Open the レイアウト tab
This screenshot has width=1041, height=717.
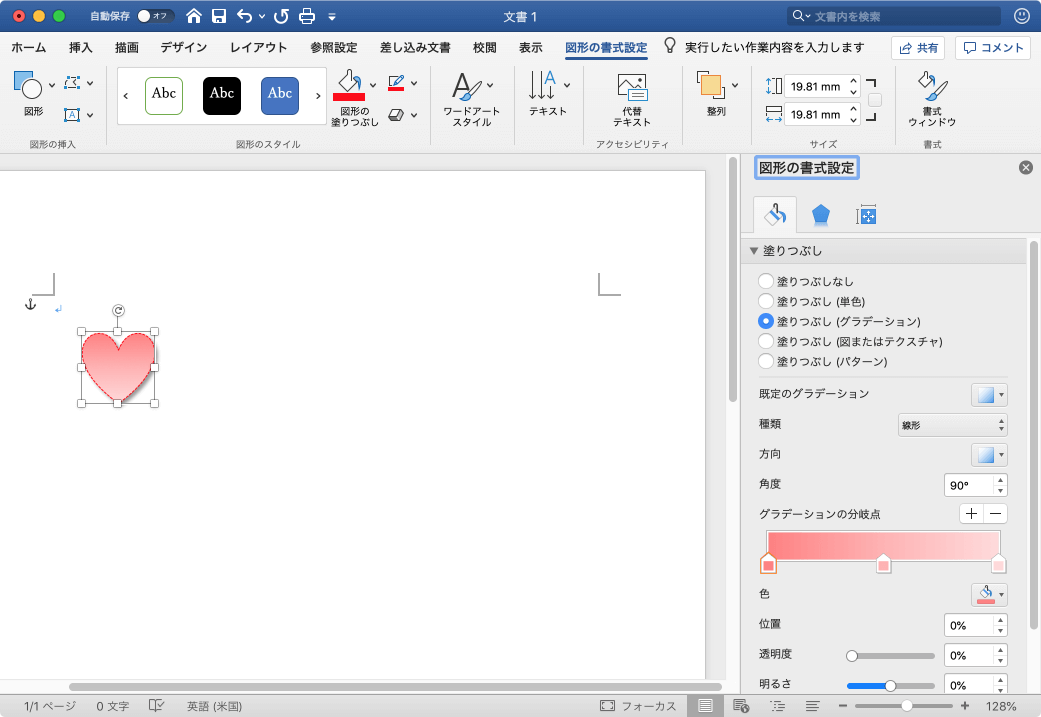point(258,48)
